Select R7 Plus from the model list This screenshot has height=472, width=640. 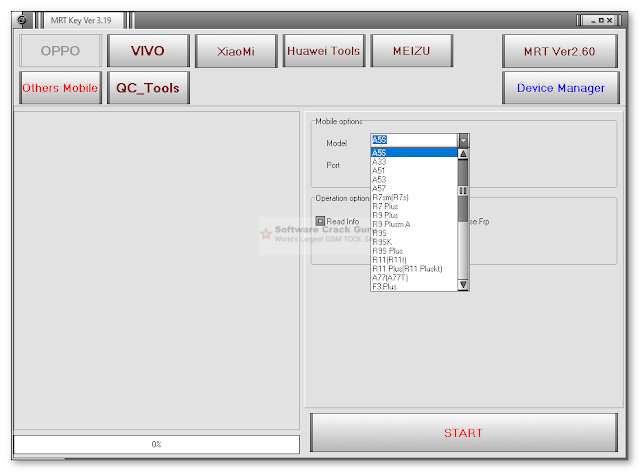414,207
